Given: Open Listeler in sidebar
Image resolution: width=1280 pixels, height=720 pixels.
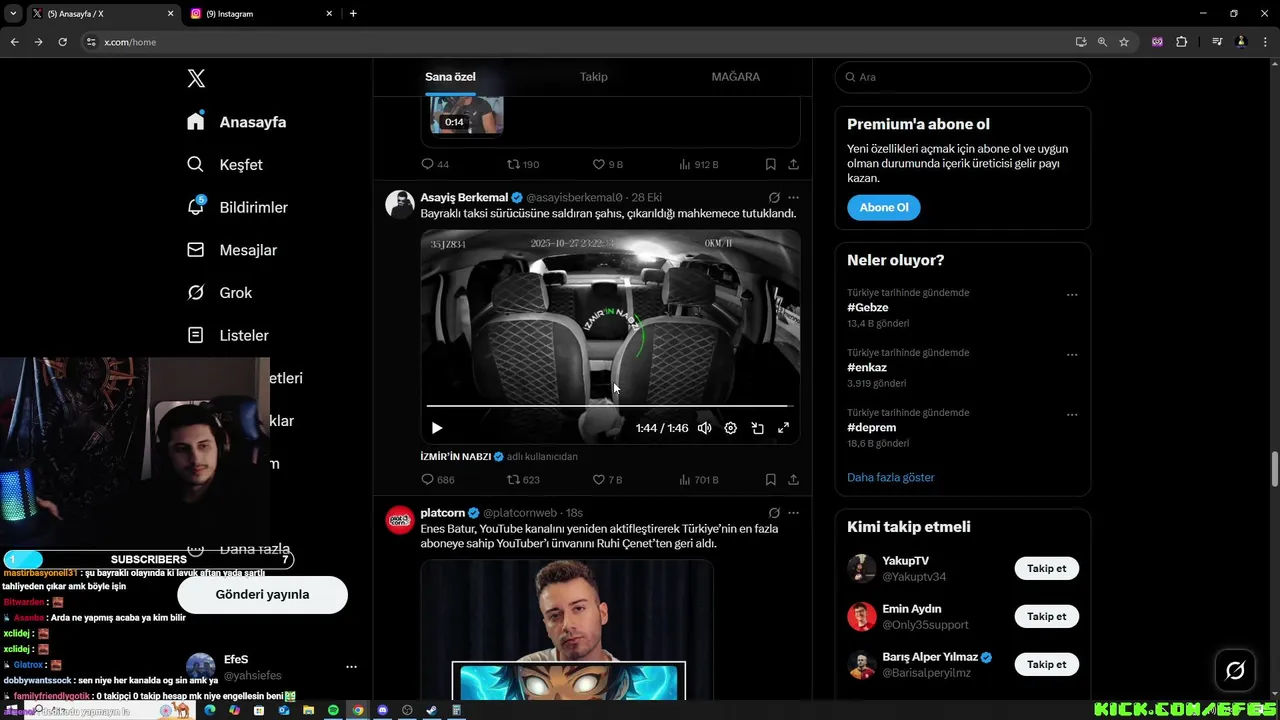Looking at the screenshot, I should pyautogui.click(x=228, y=335).
